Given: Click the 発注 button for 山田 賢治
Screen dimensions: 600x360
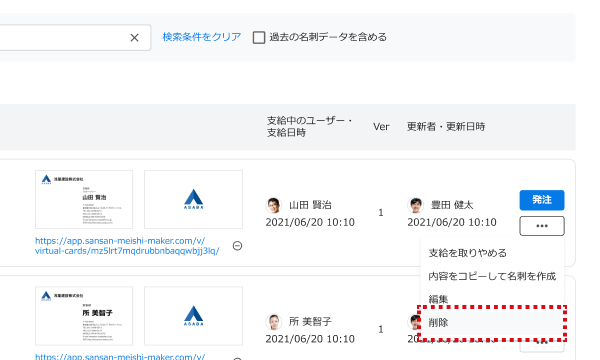Looking at the screenshot, I should point(541,200).
